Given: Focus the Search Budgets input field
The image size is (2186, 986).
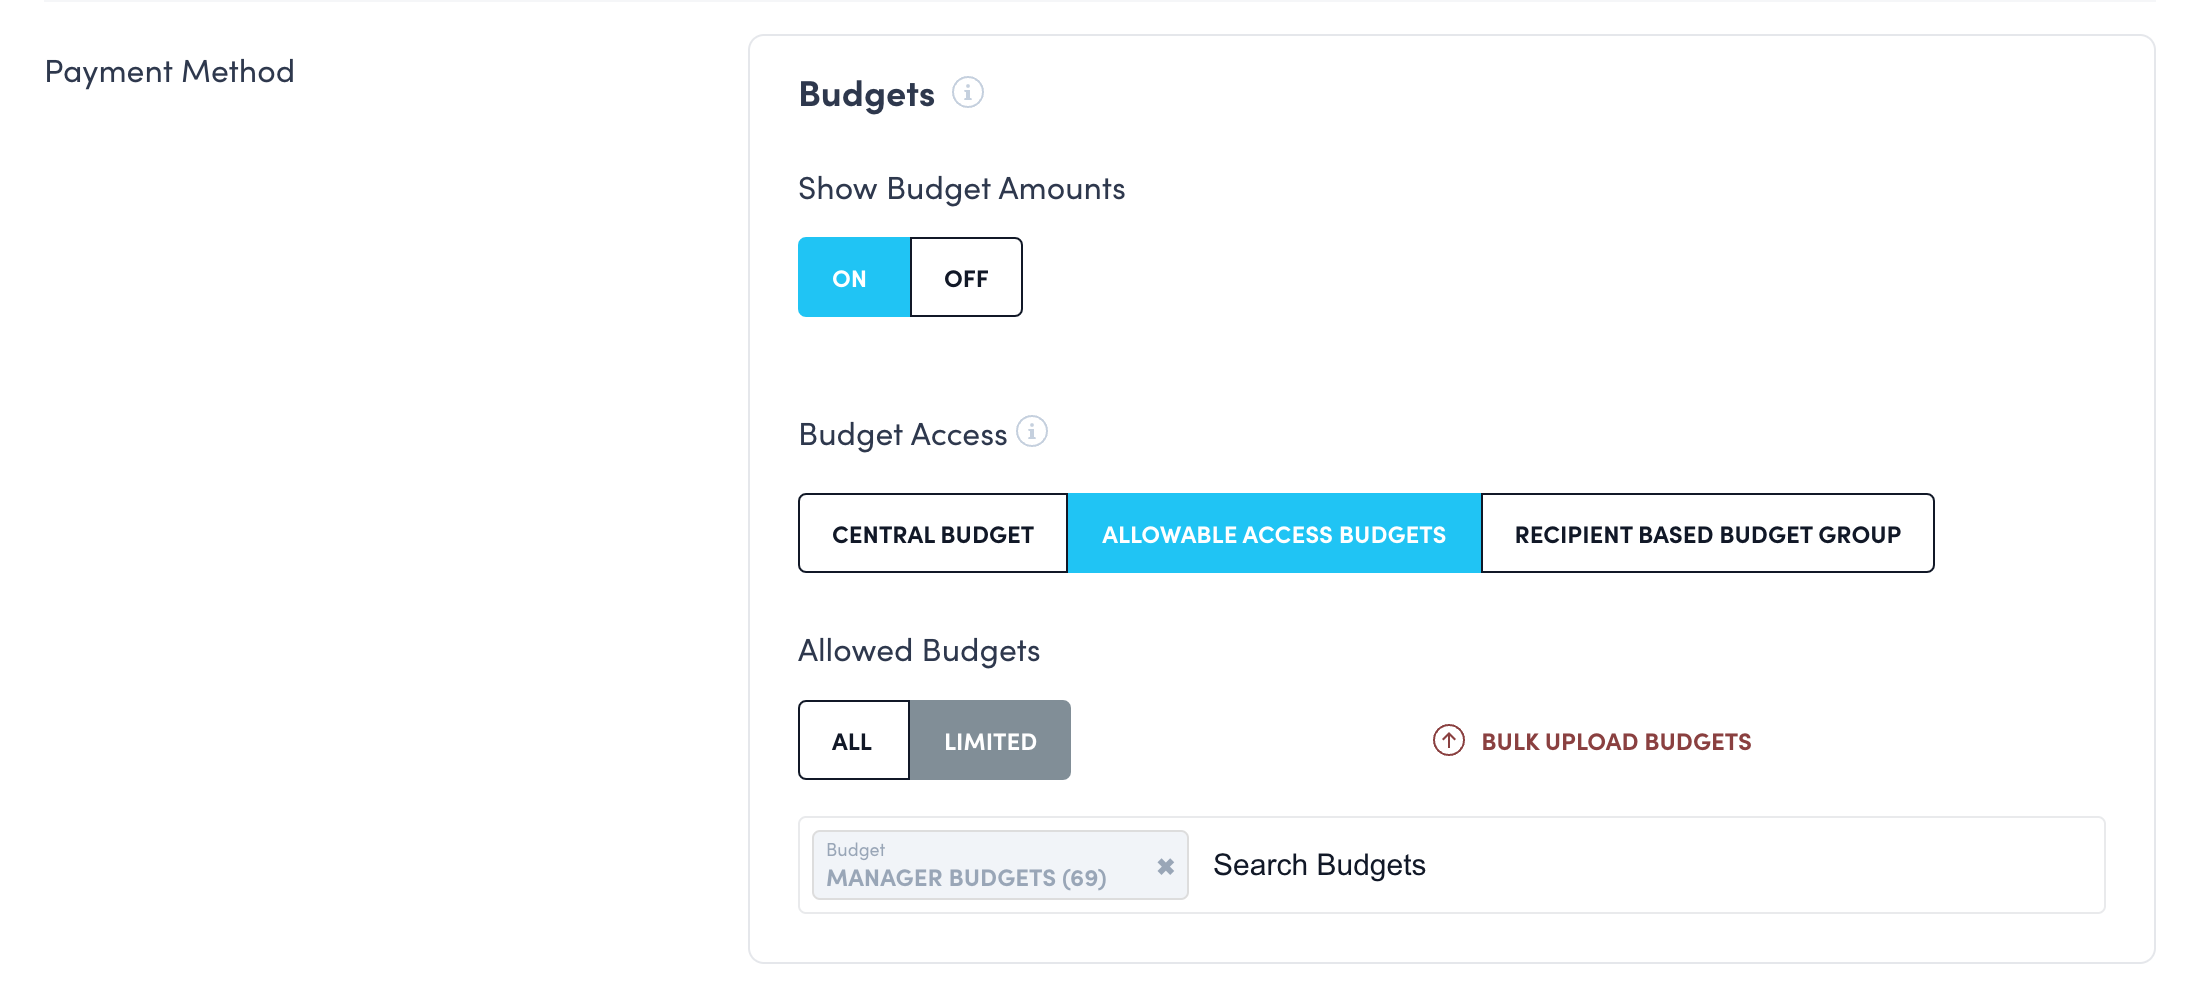Looking at the screenshot, I should click(1650, 865).
